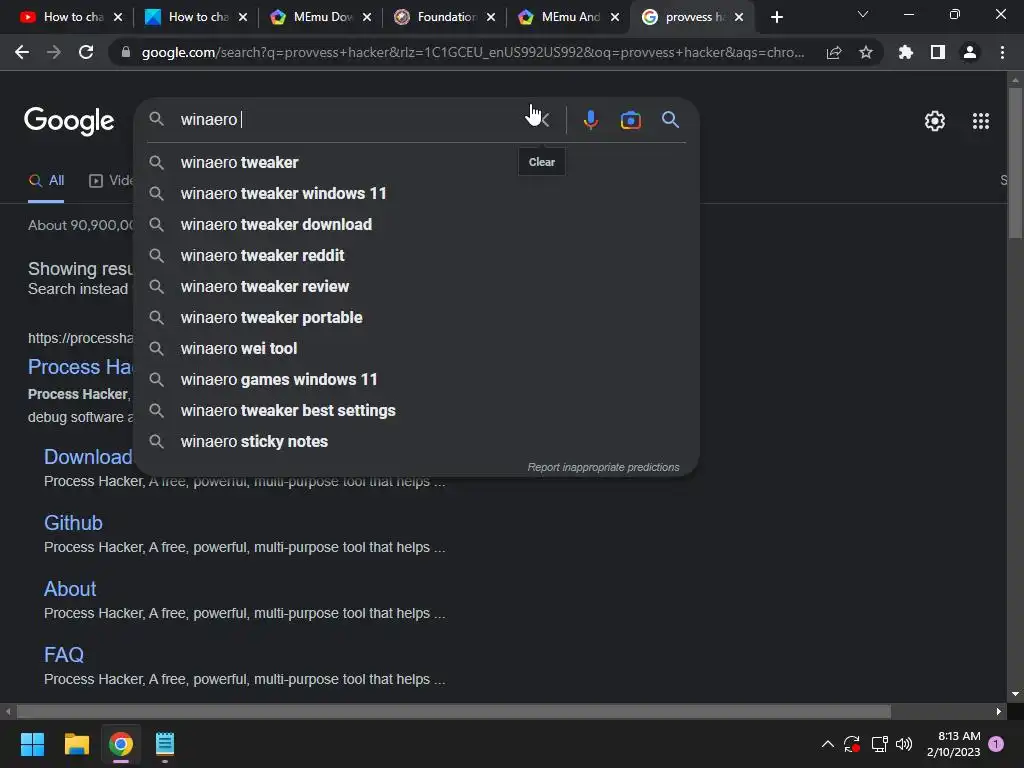
Task: Open the Google apps grid
Action: 980,121
